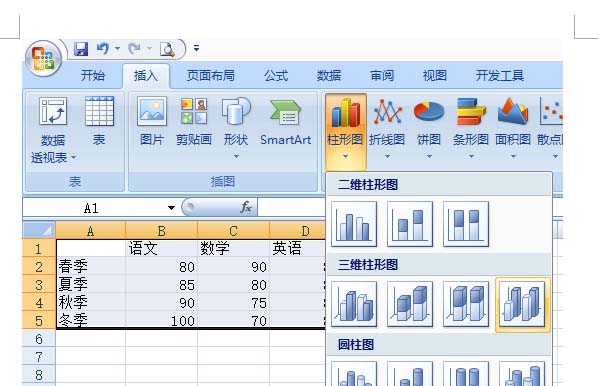610x386 pixels.
Task: Redo the last action
Action: [135, 49]
